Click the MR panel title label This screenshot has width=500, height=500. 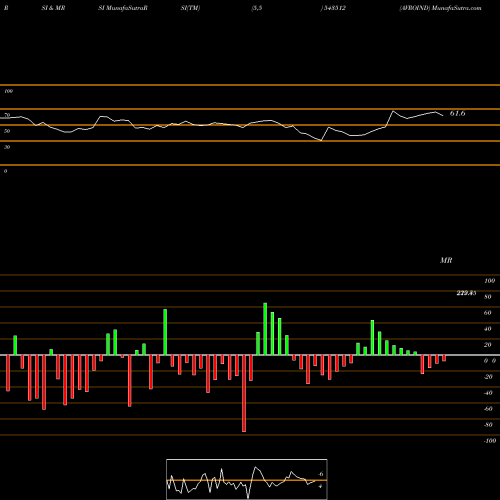(x=446, y=260)
